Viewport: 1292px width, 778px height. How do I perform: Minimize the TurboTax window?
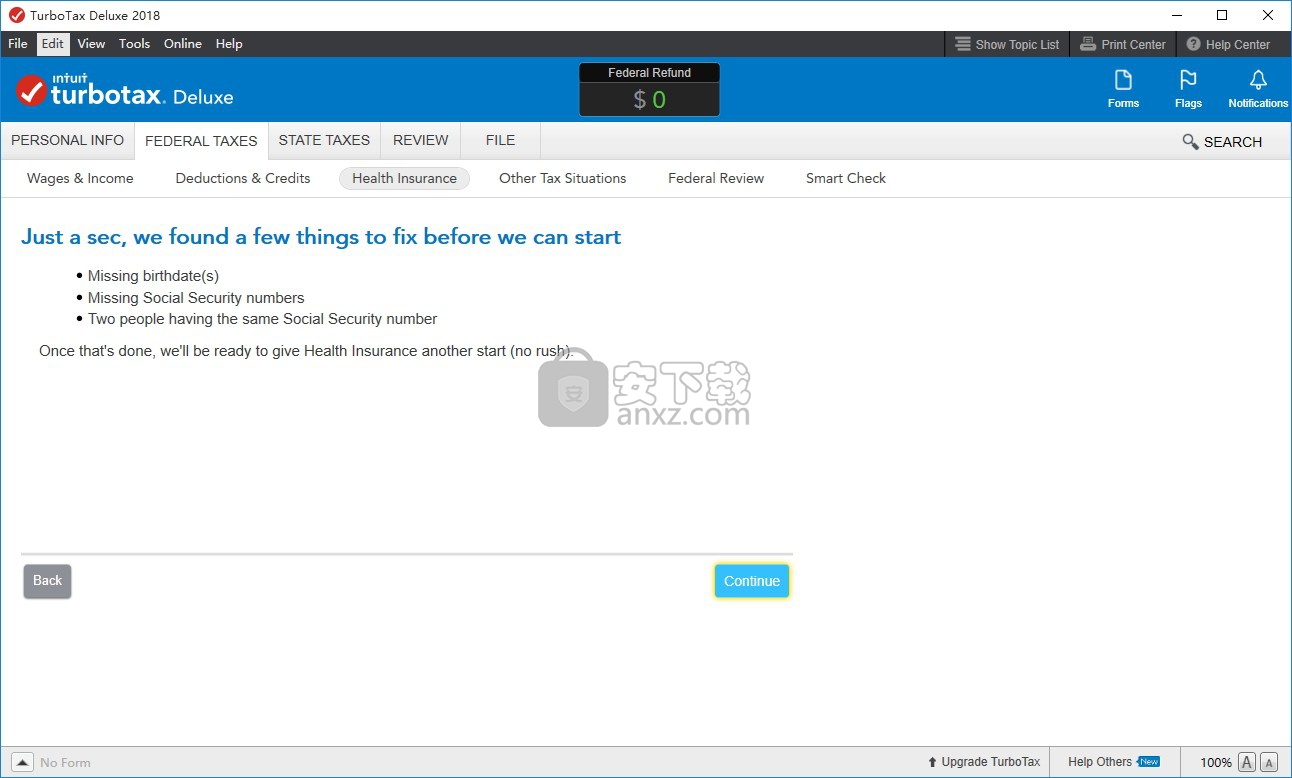(1176, 15)
